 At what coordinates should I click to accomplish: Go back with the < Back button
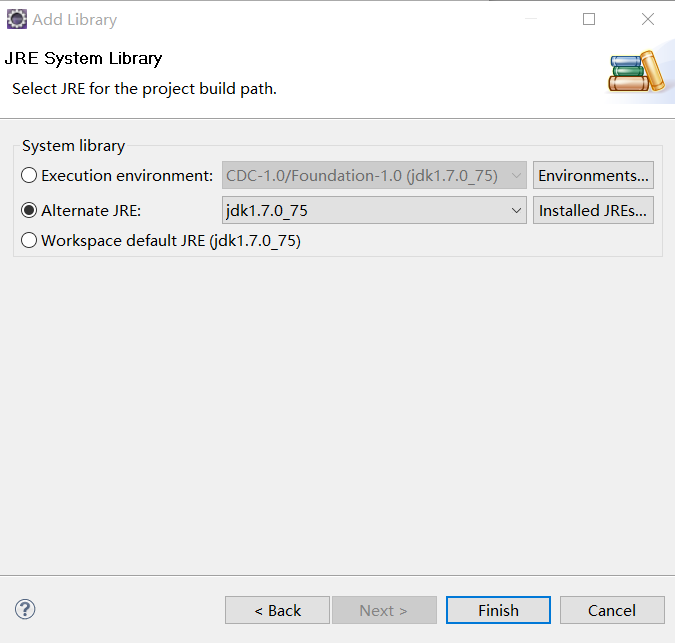(x=277, y=610)
